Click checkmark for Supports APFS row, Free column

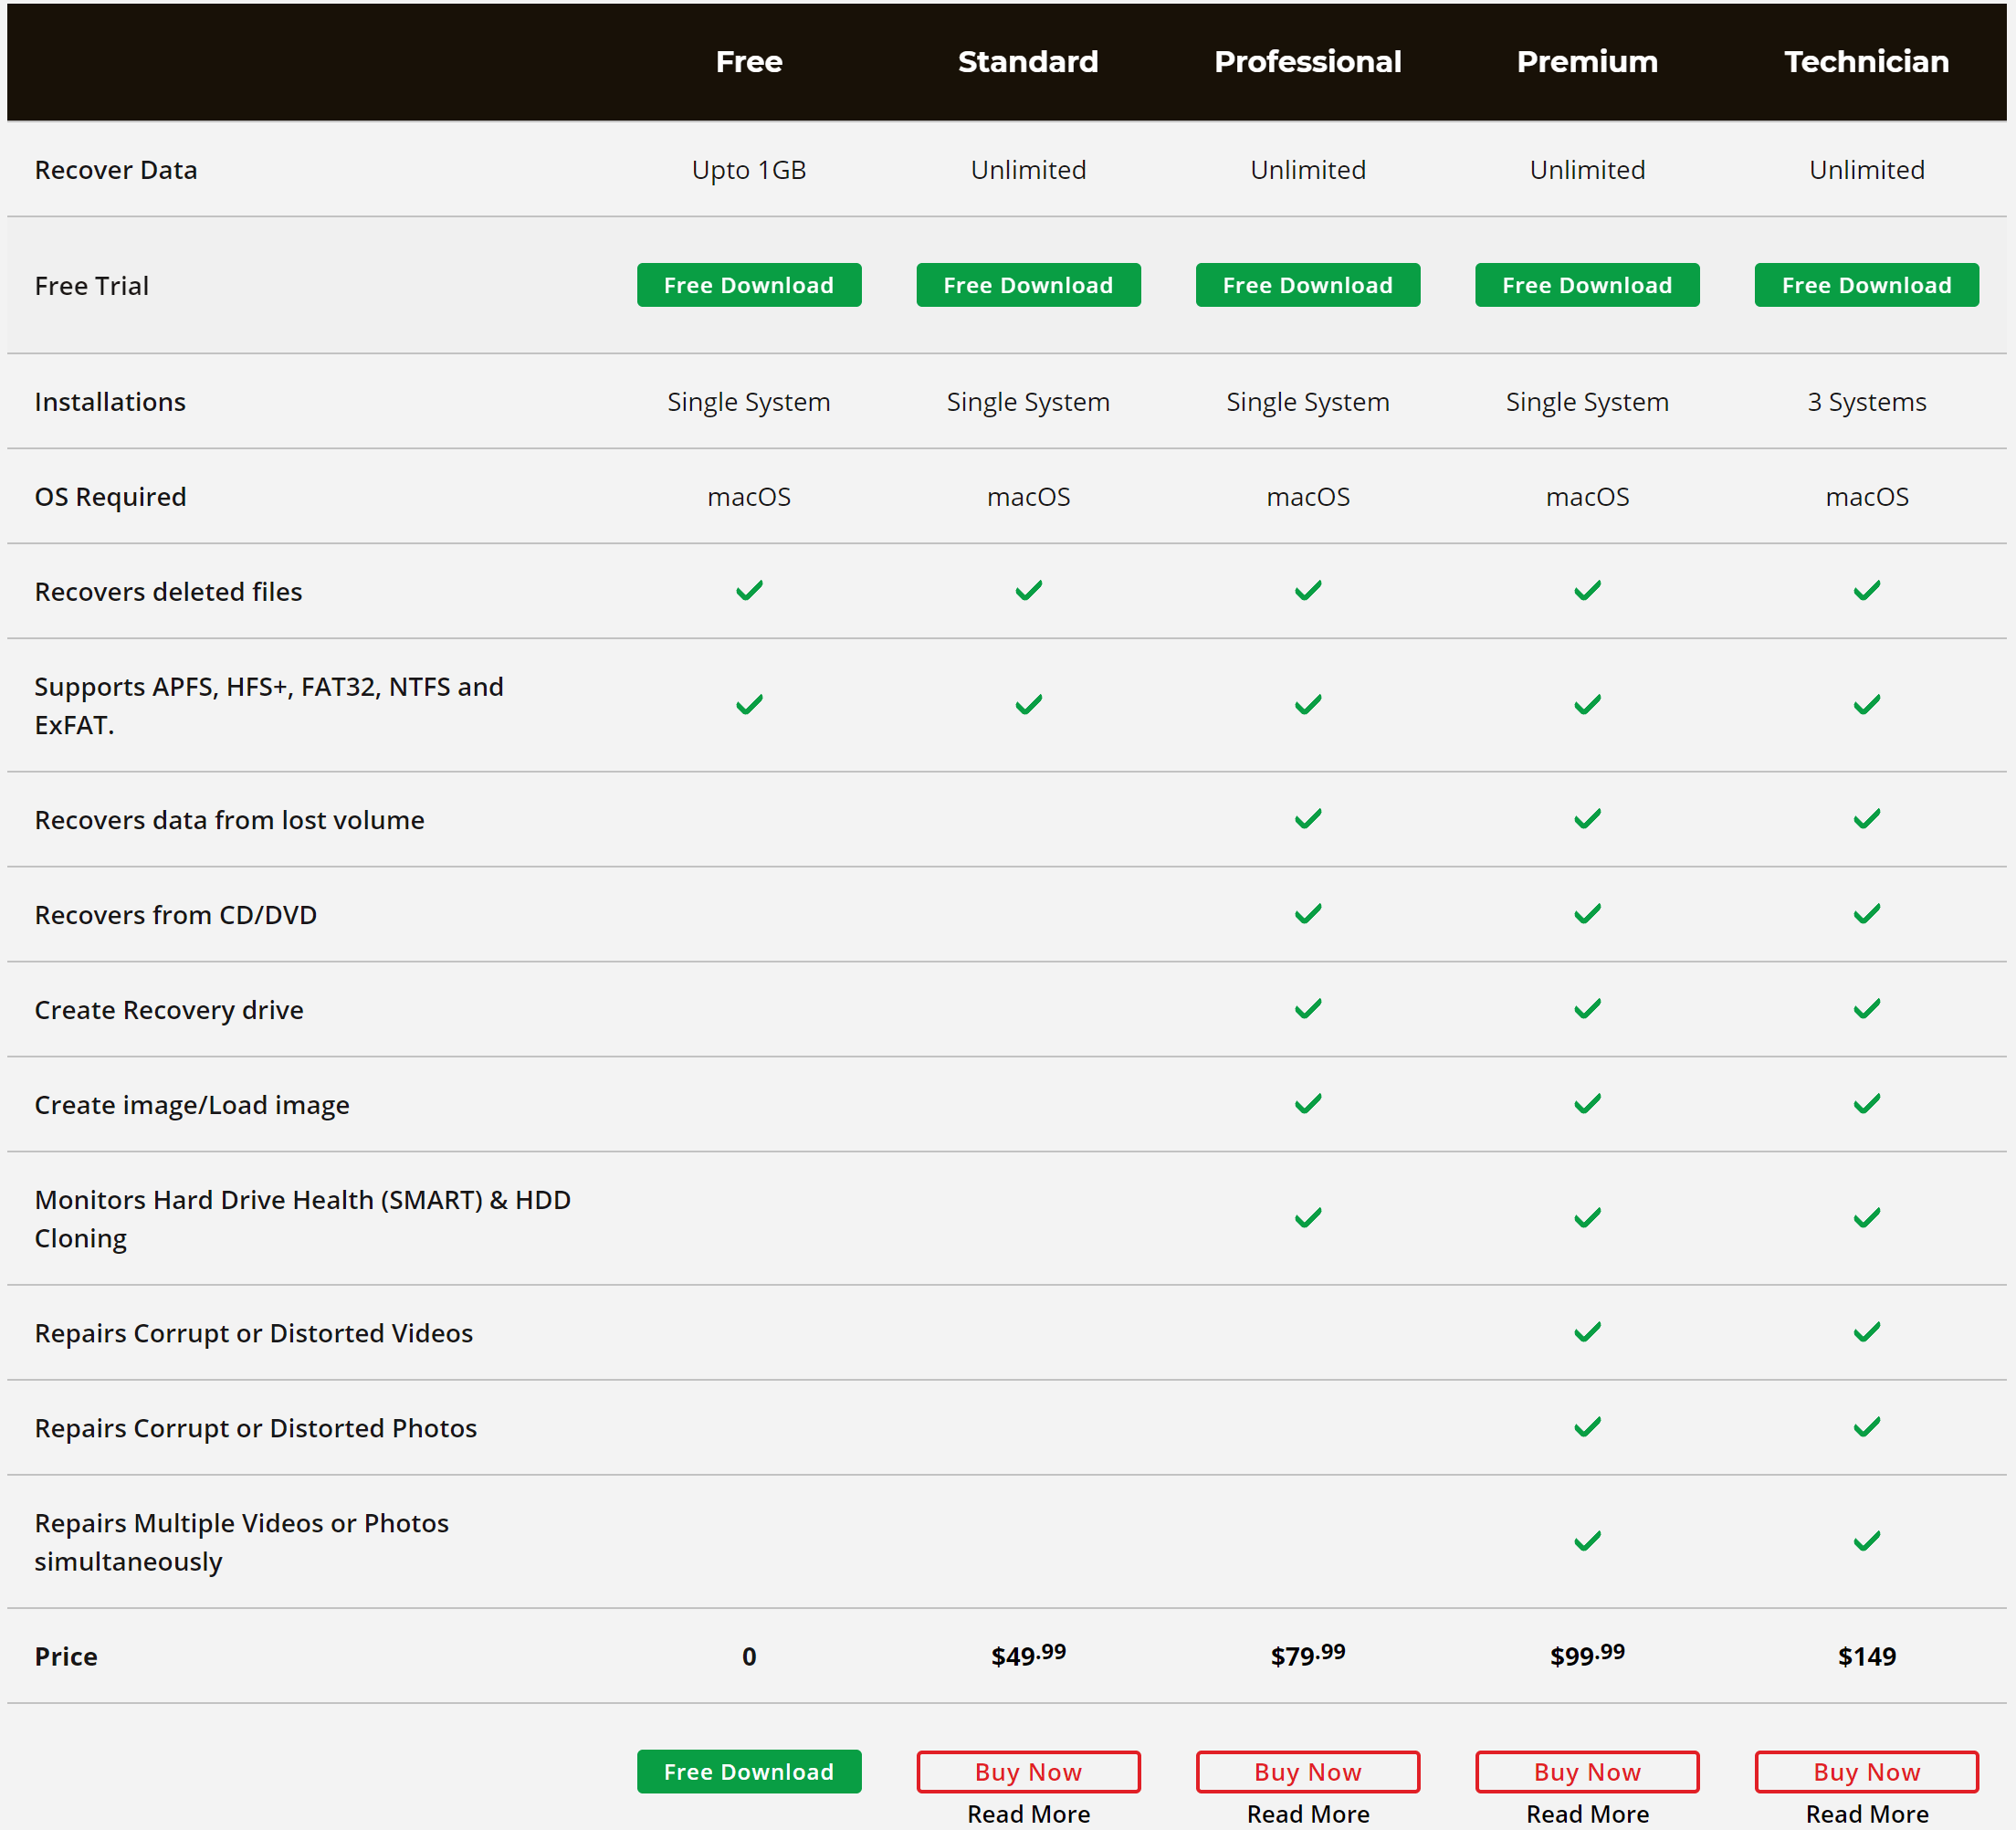(x=749, y=705)
